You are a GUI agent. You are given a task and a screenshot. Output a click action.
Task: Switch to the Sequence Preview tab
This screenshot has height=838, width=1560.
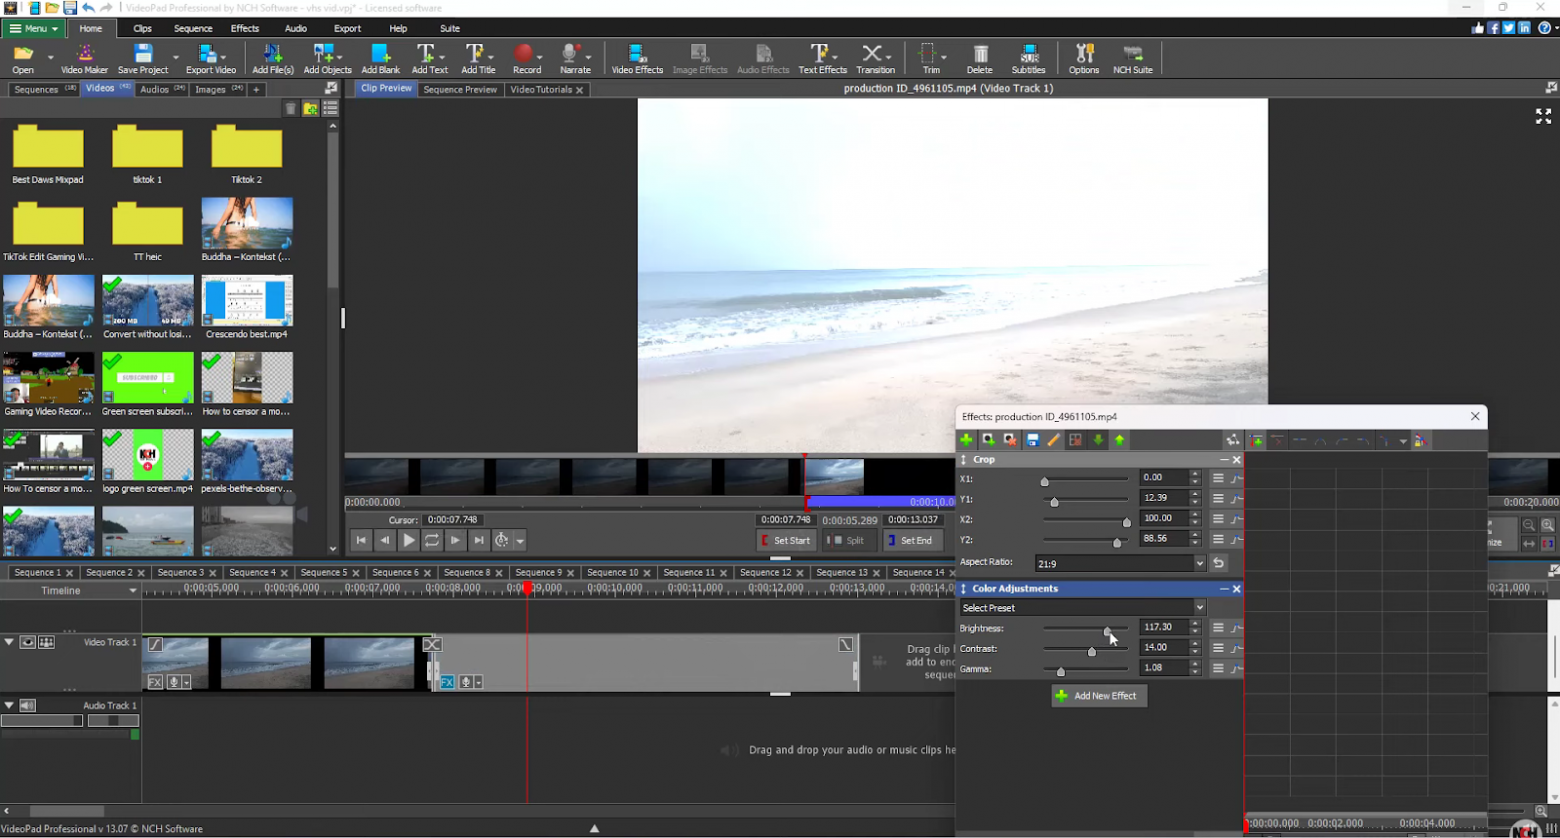point(459,89)
